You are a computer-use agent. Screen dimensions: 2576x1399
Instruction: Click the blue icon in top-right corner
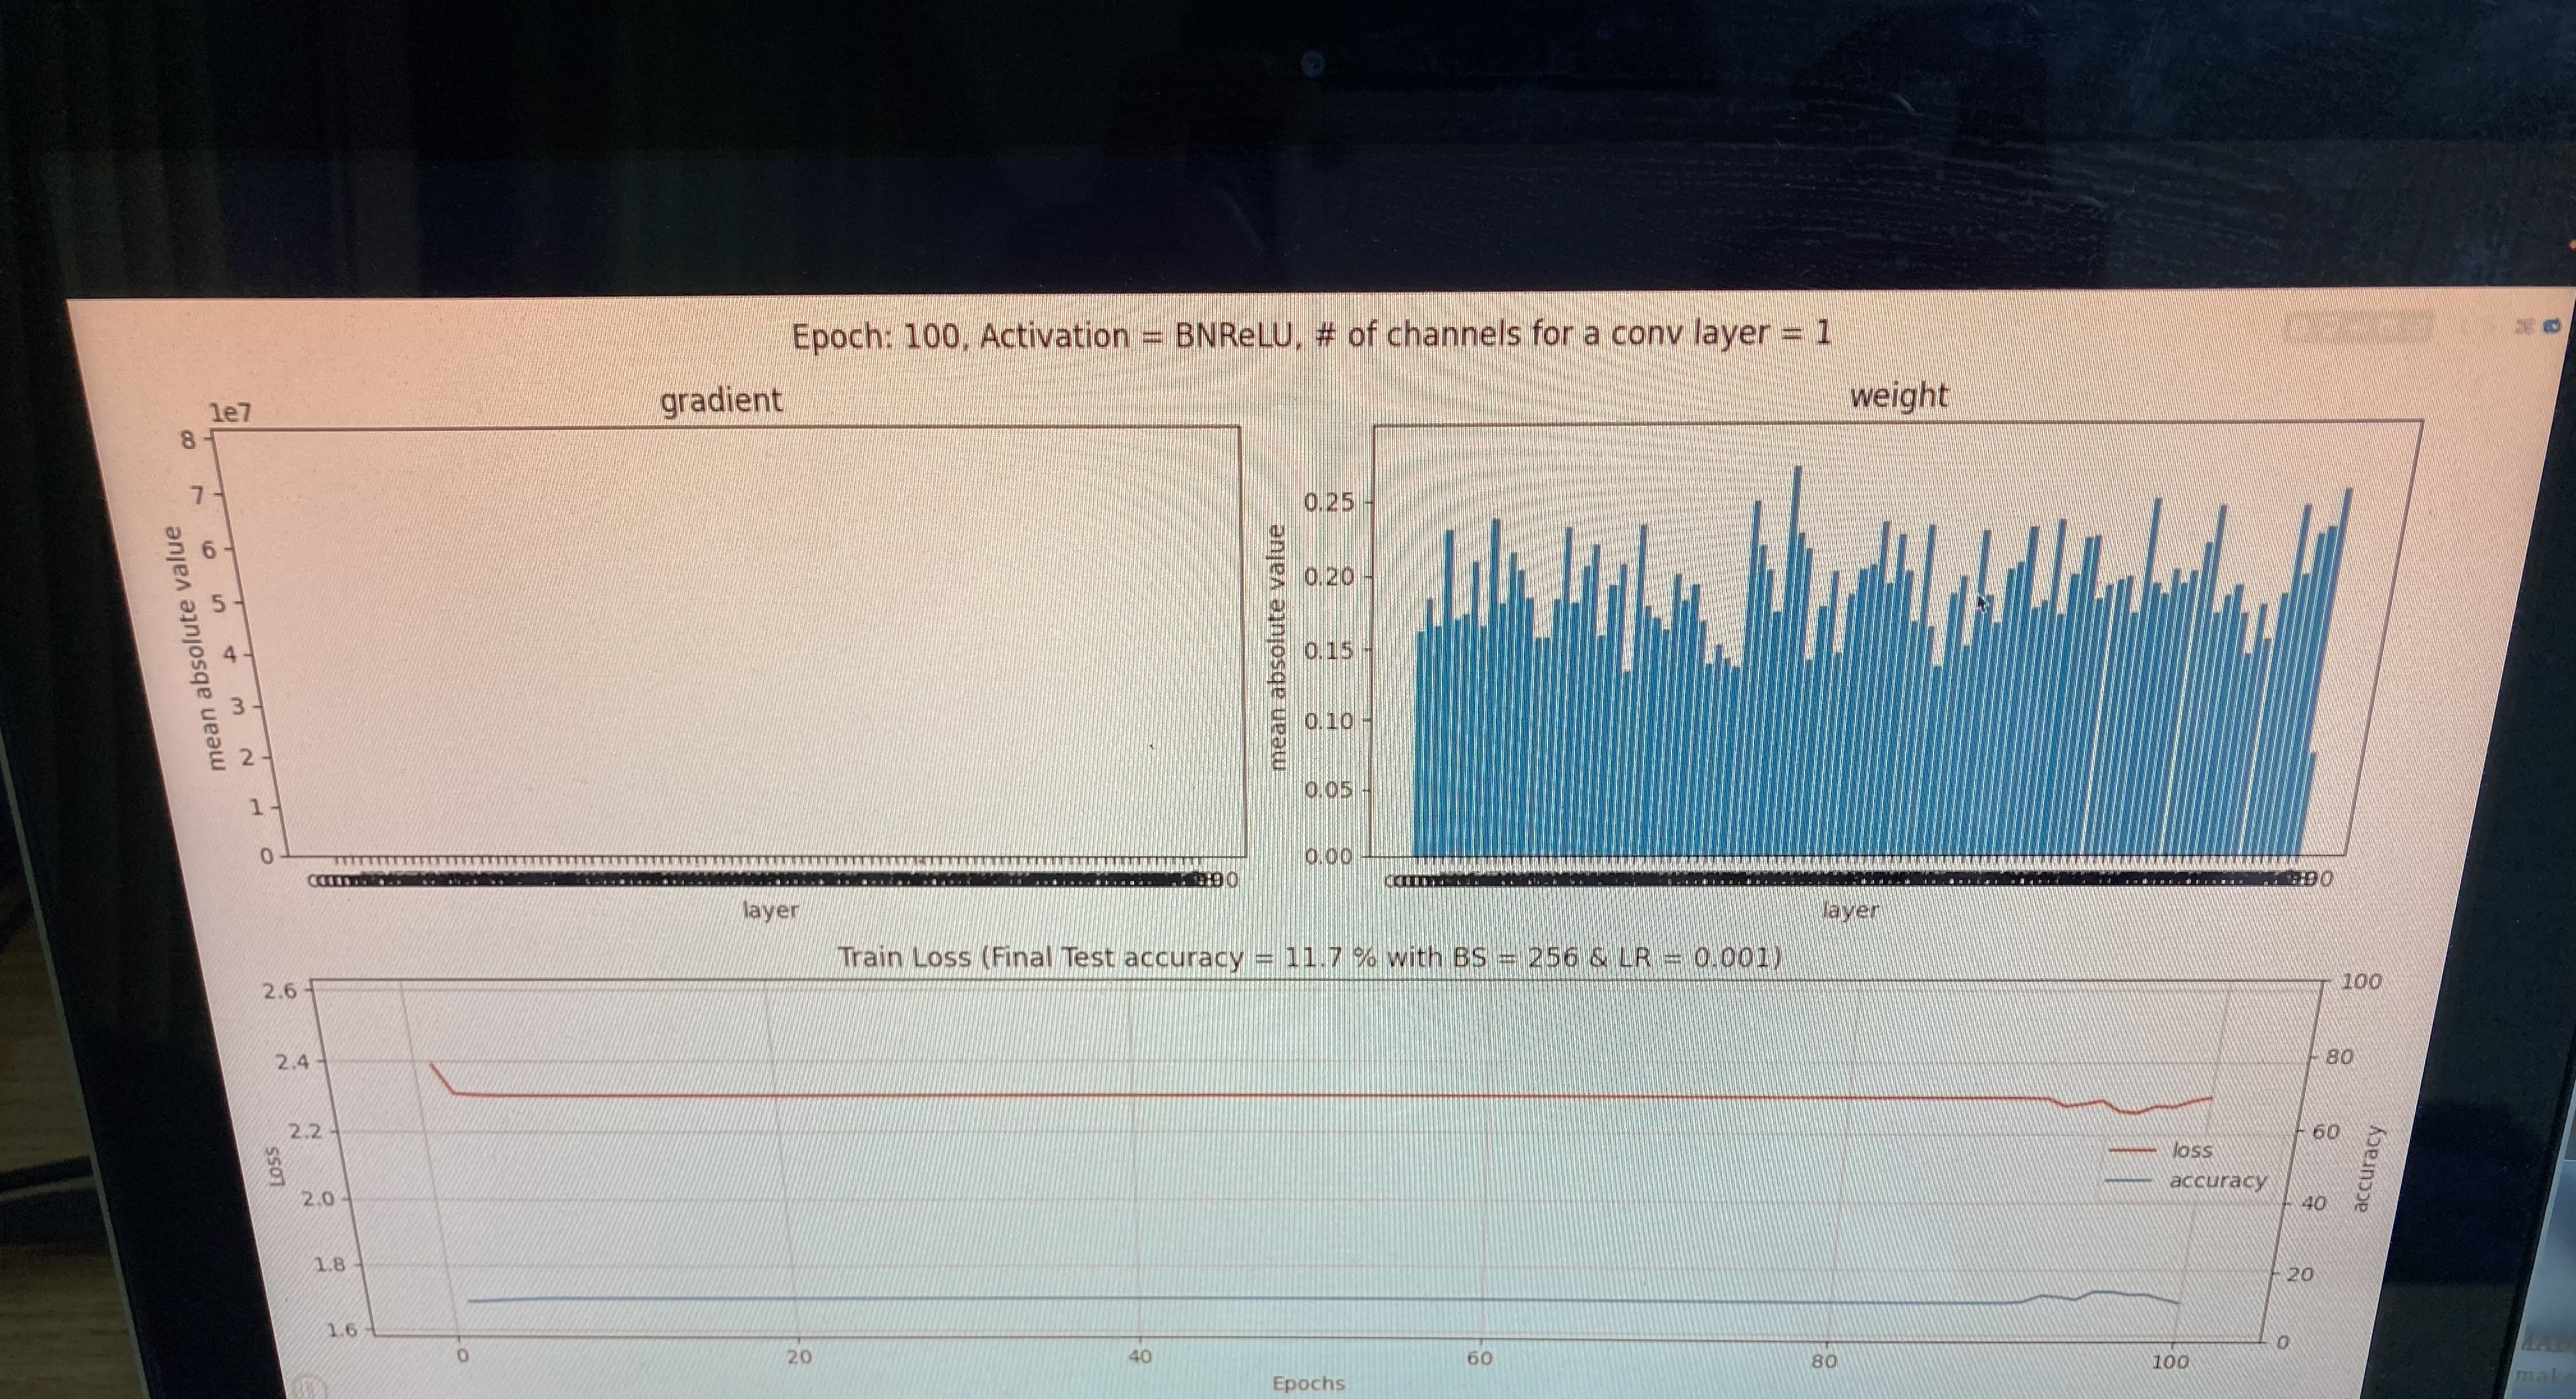(2552, 325)
